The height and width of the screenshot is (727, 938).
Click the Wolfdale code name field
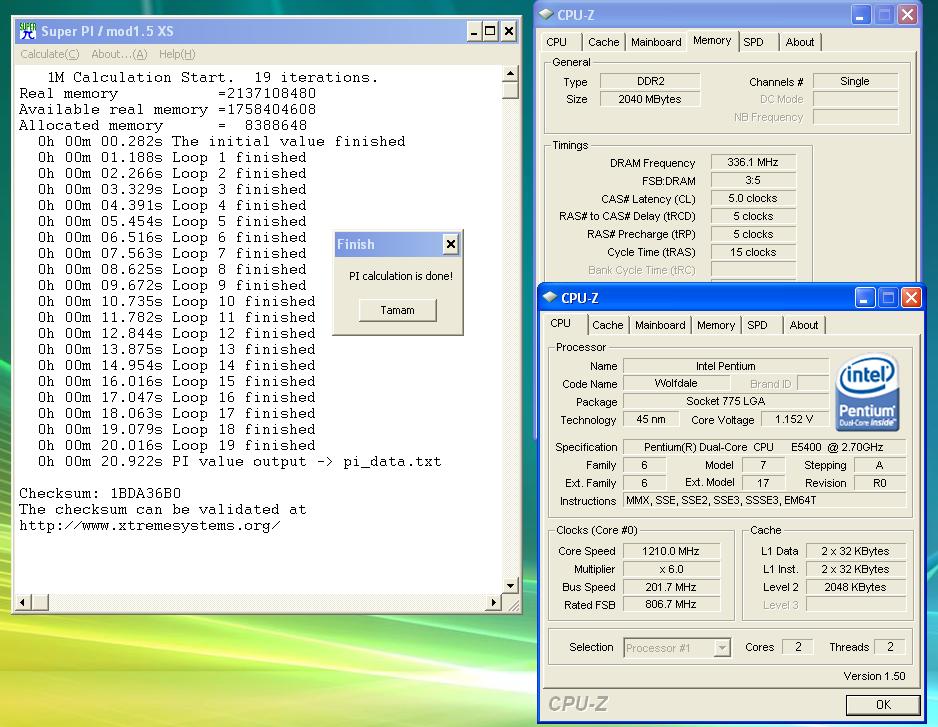click(x=675, y=383)
